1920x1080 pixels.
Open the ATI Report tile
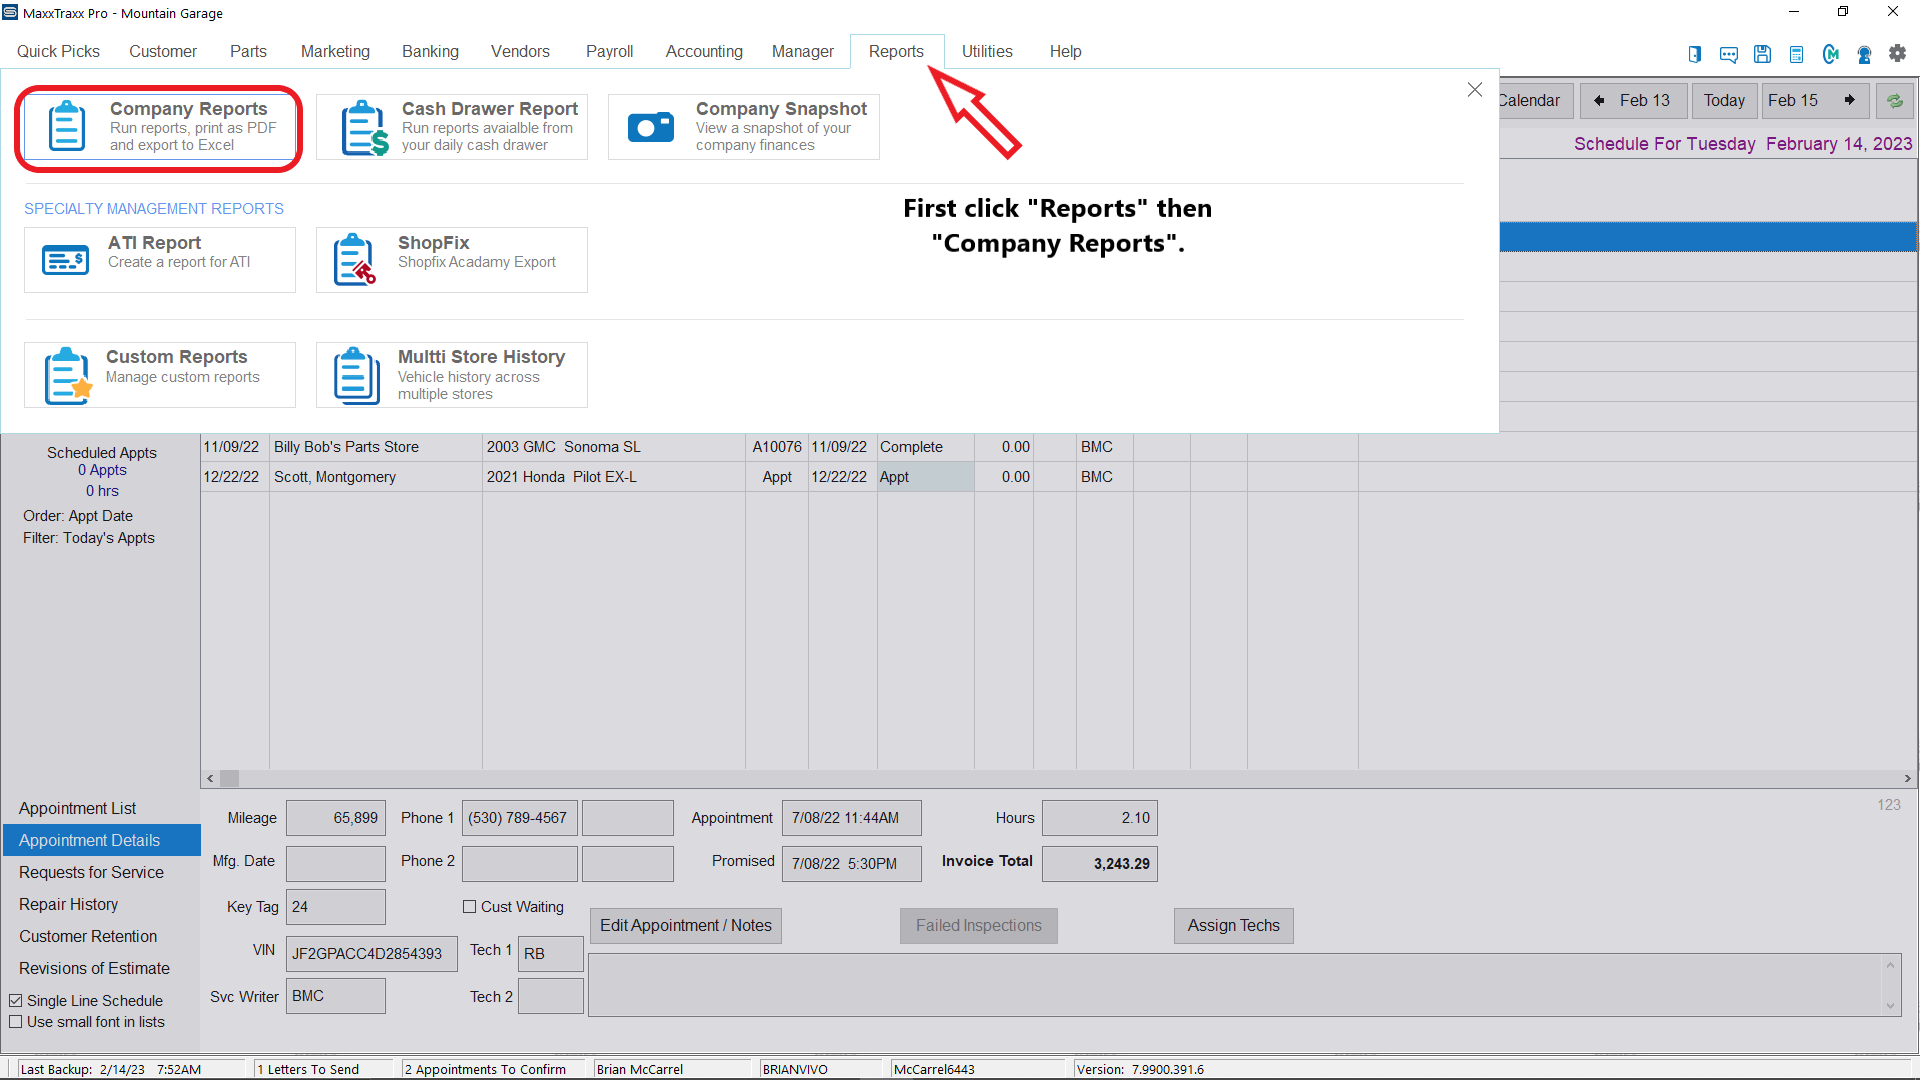pos(160,260)
